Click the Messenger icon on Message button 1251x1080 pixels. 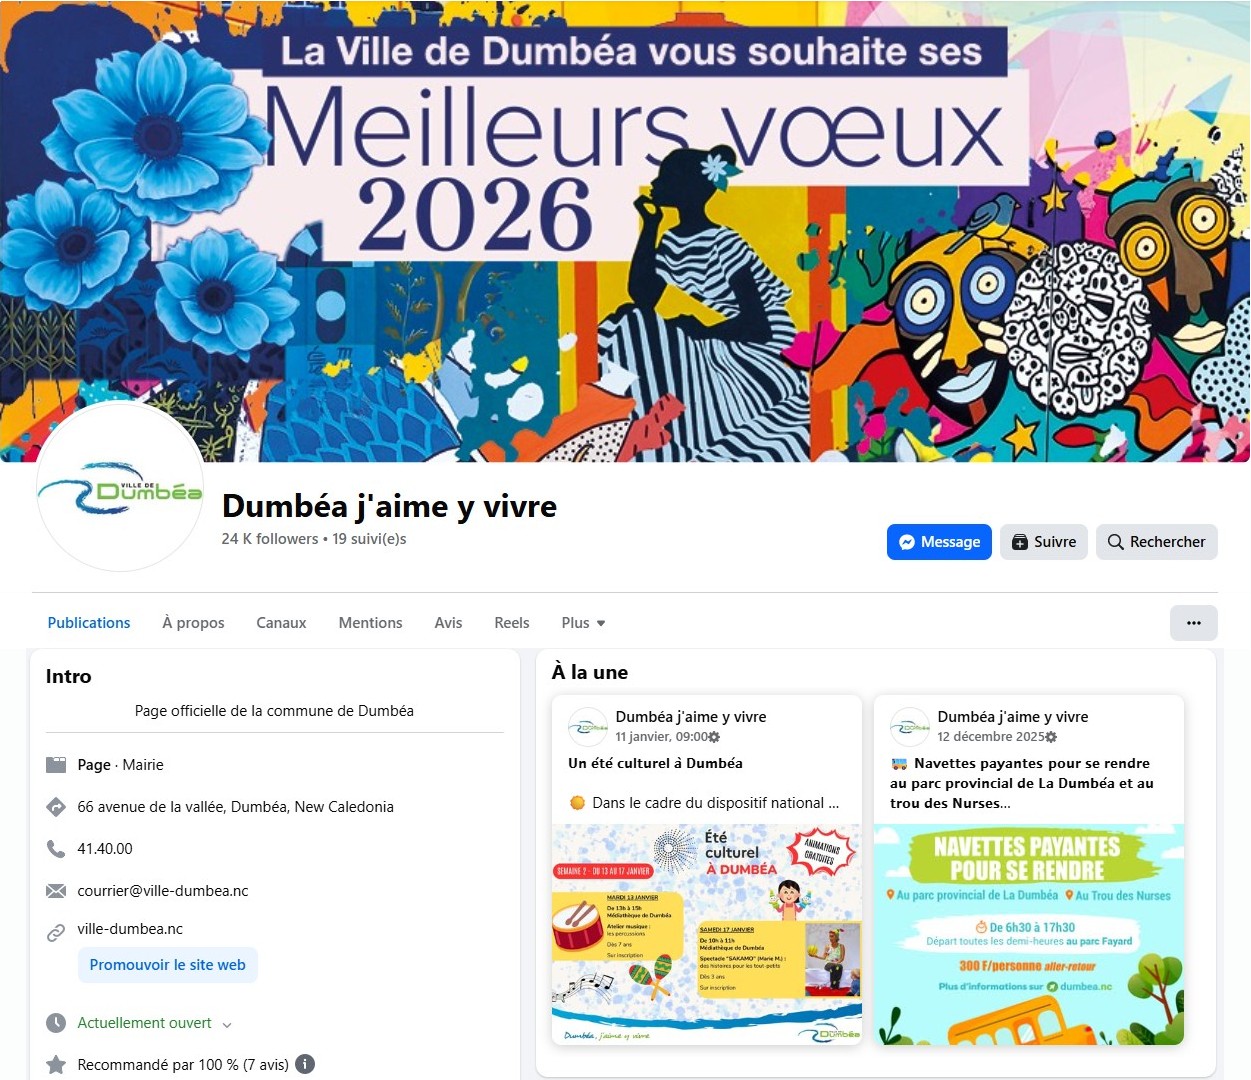907,542
